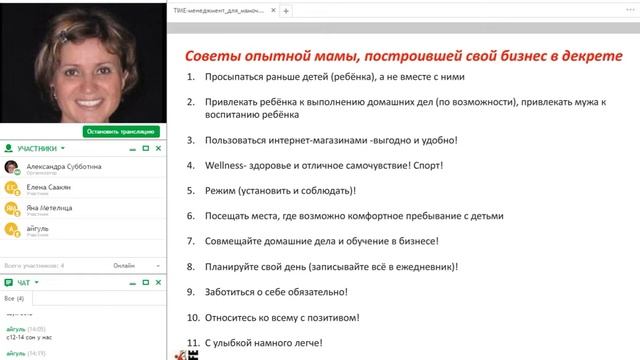
Task: Click slide item 10 'Относитесь ко всему с позитивом!'
Action: coord(282,318)
